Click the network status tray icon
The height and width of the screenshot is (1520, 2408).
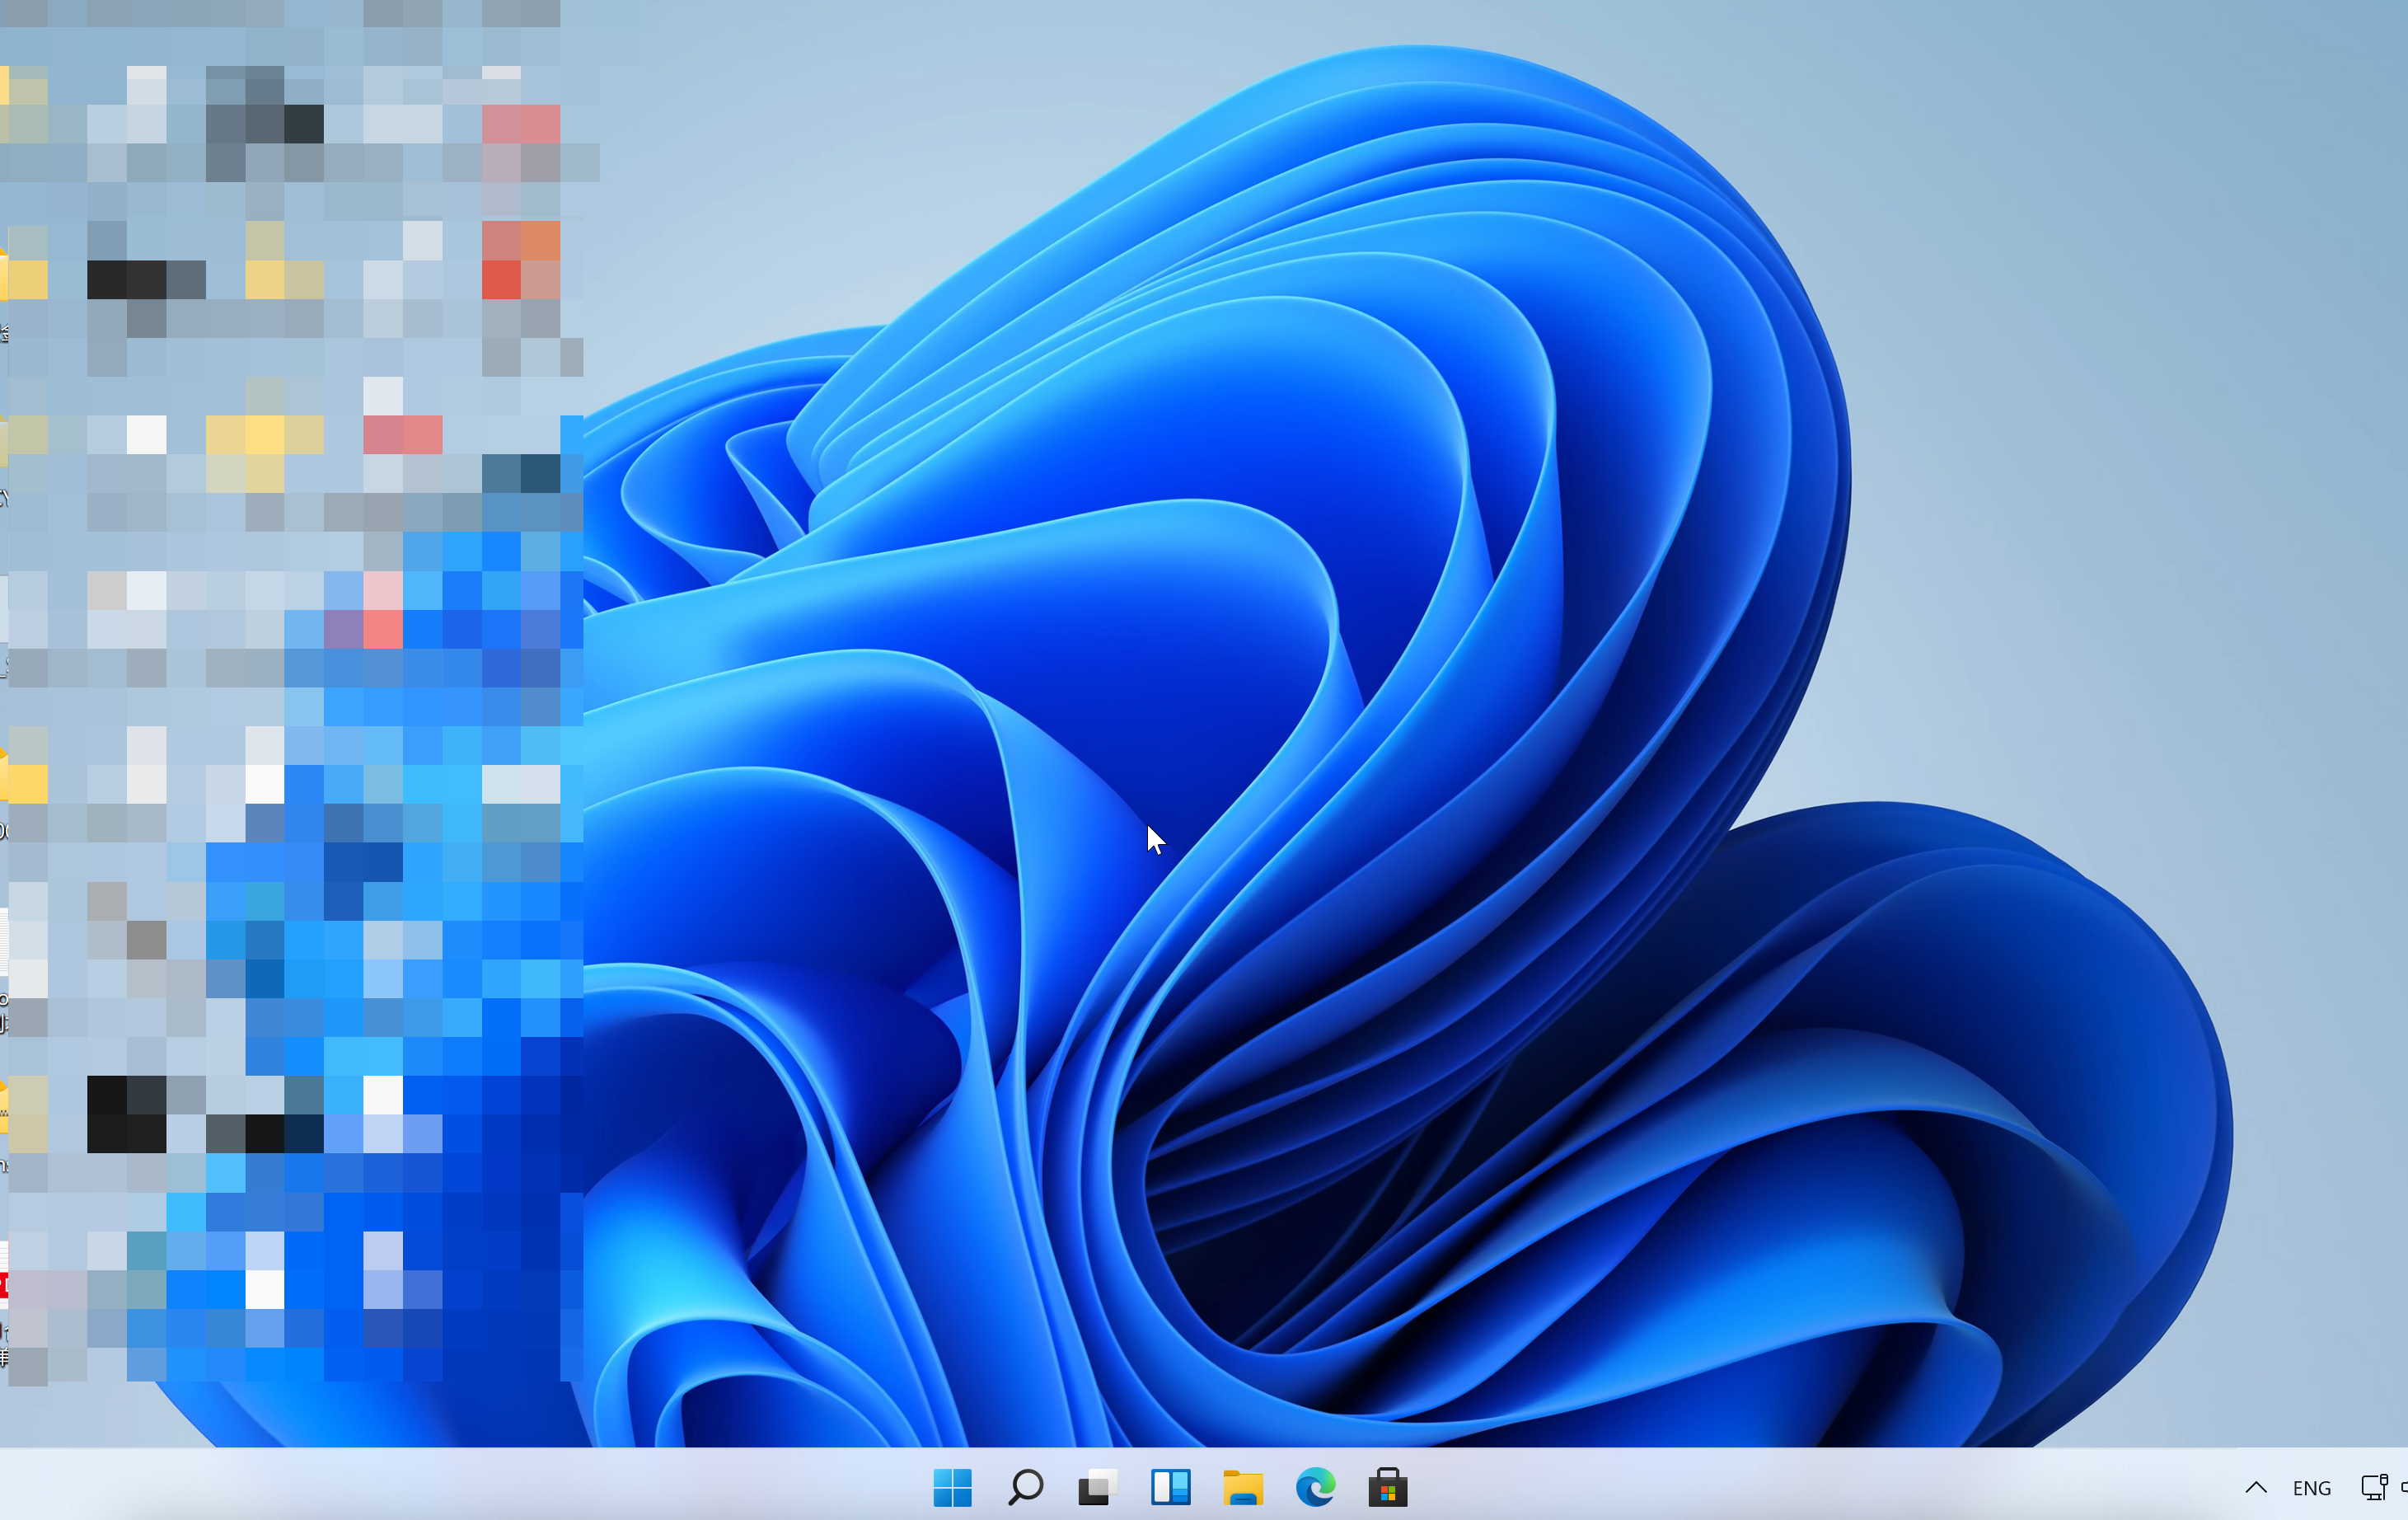[2374, 1487]
